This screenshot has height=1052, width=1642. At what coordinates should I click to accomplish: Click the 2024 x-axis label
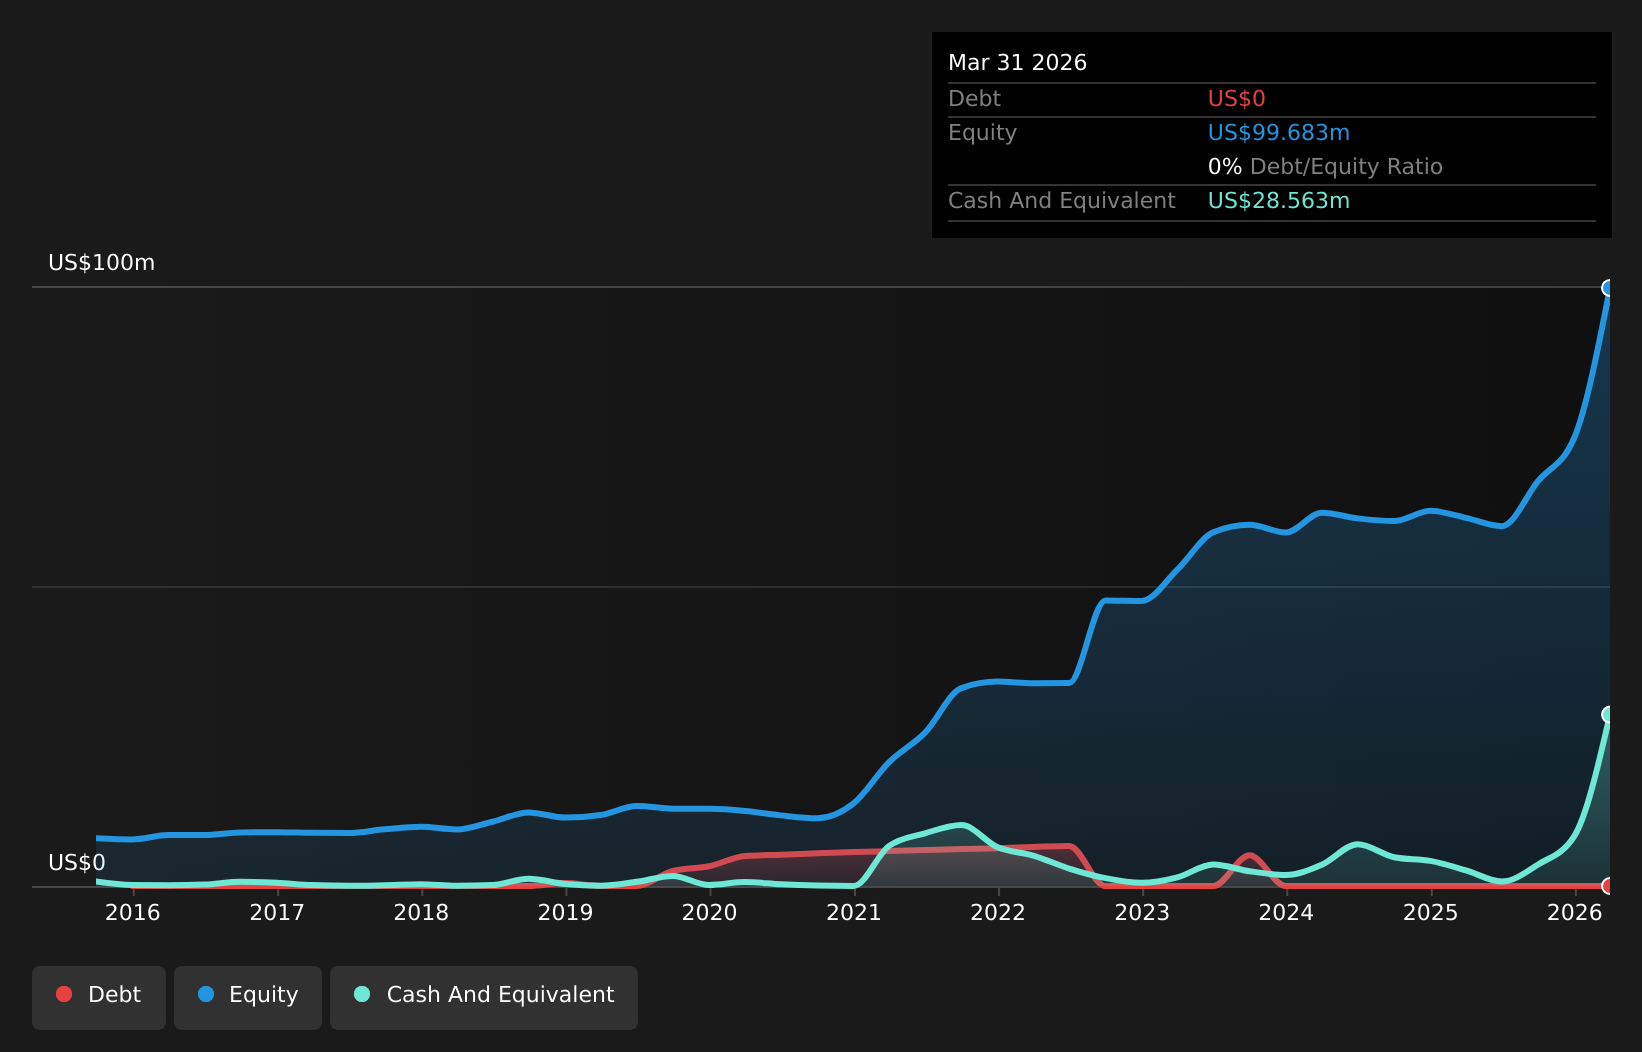point(1286,912)
